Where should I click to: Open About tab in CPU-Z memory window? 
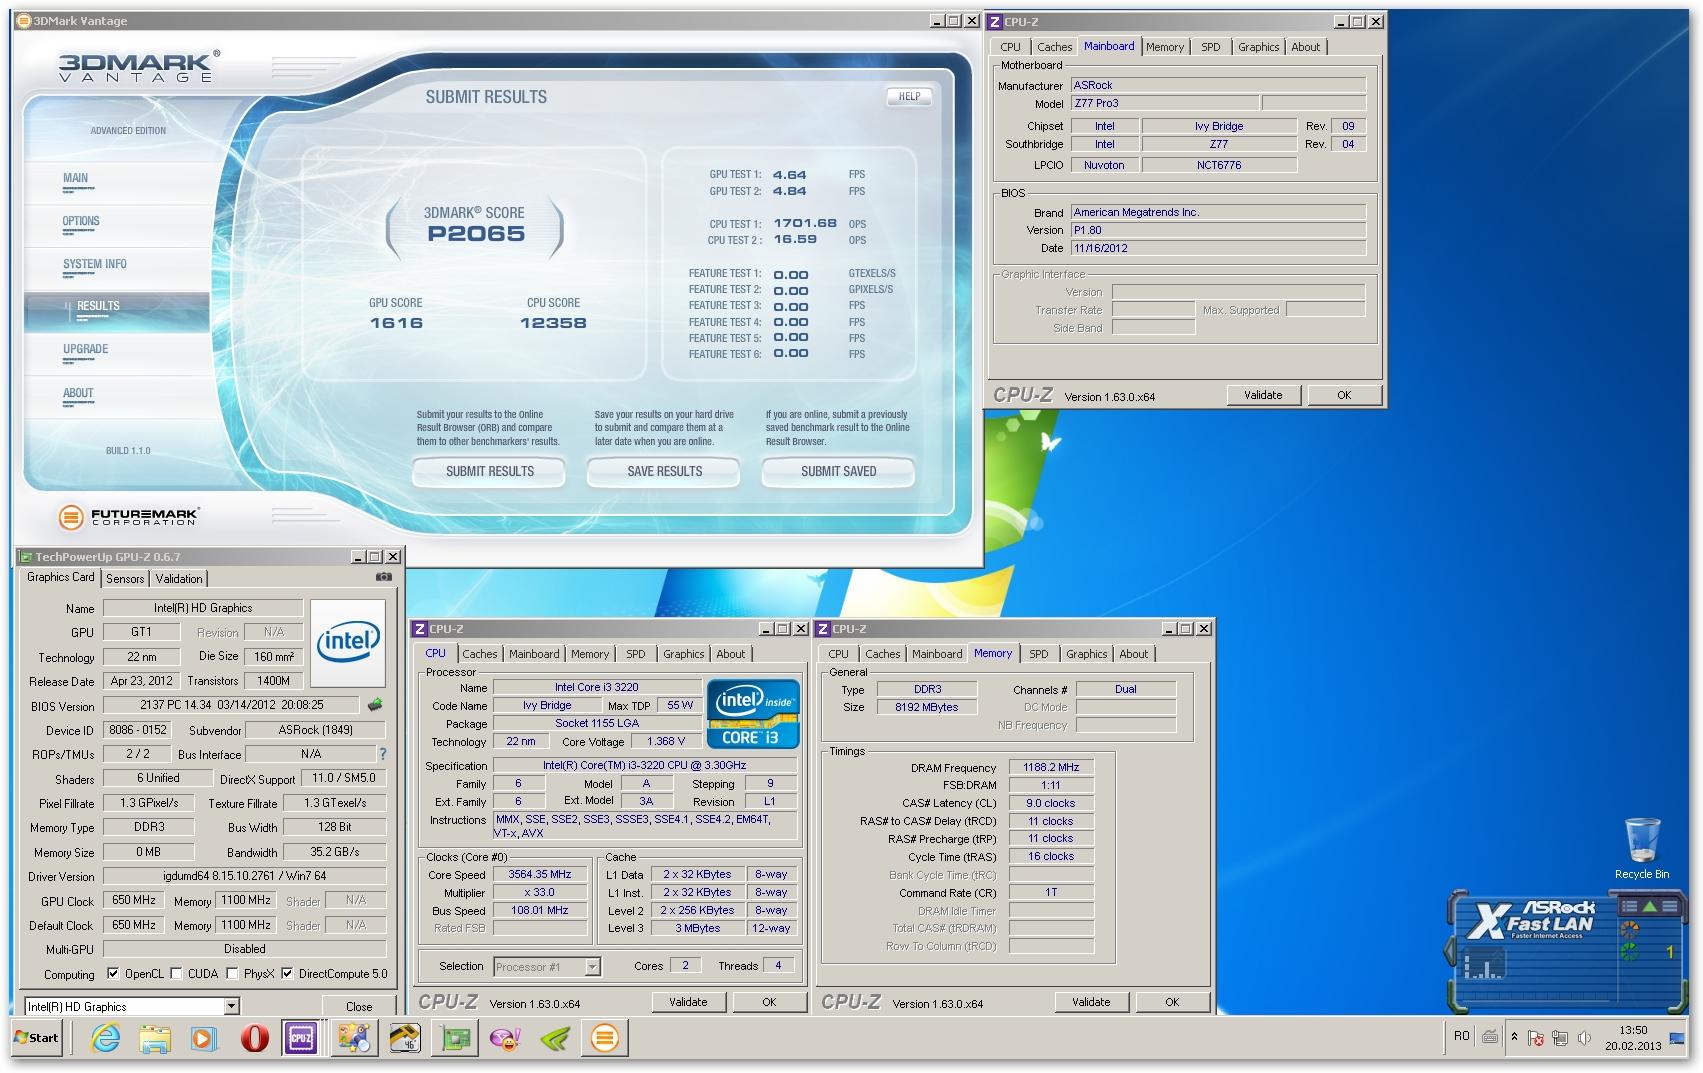[1133, 654]
